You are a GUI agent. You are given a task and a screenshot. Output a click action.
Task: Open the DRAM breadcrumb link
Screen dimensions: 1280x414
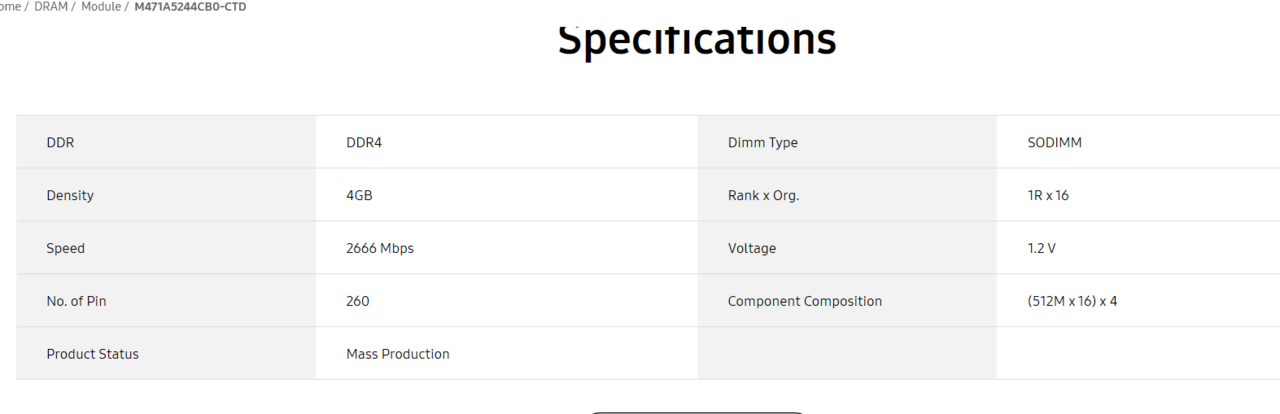click(x=50, y=7)
